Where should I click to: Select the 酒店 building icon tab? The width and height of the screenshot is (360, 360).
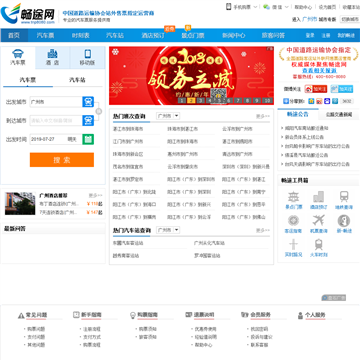(x=53, y=57)
